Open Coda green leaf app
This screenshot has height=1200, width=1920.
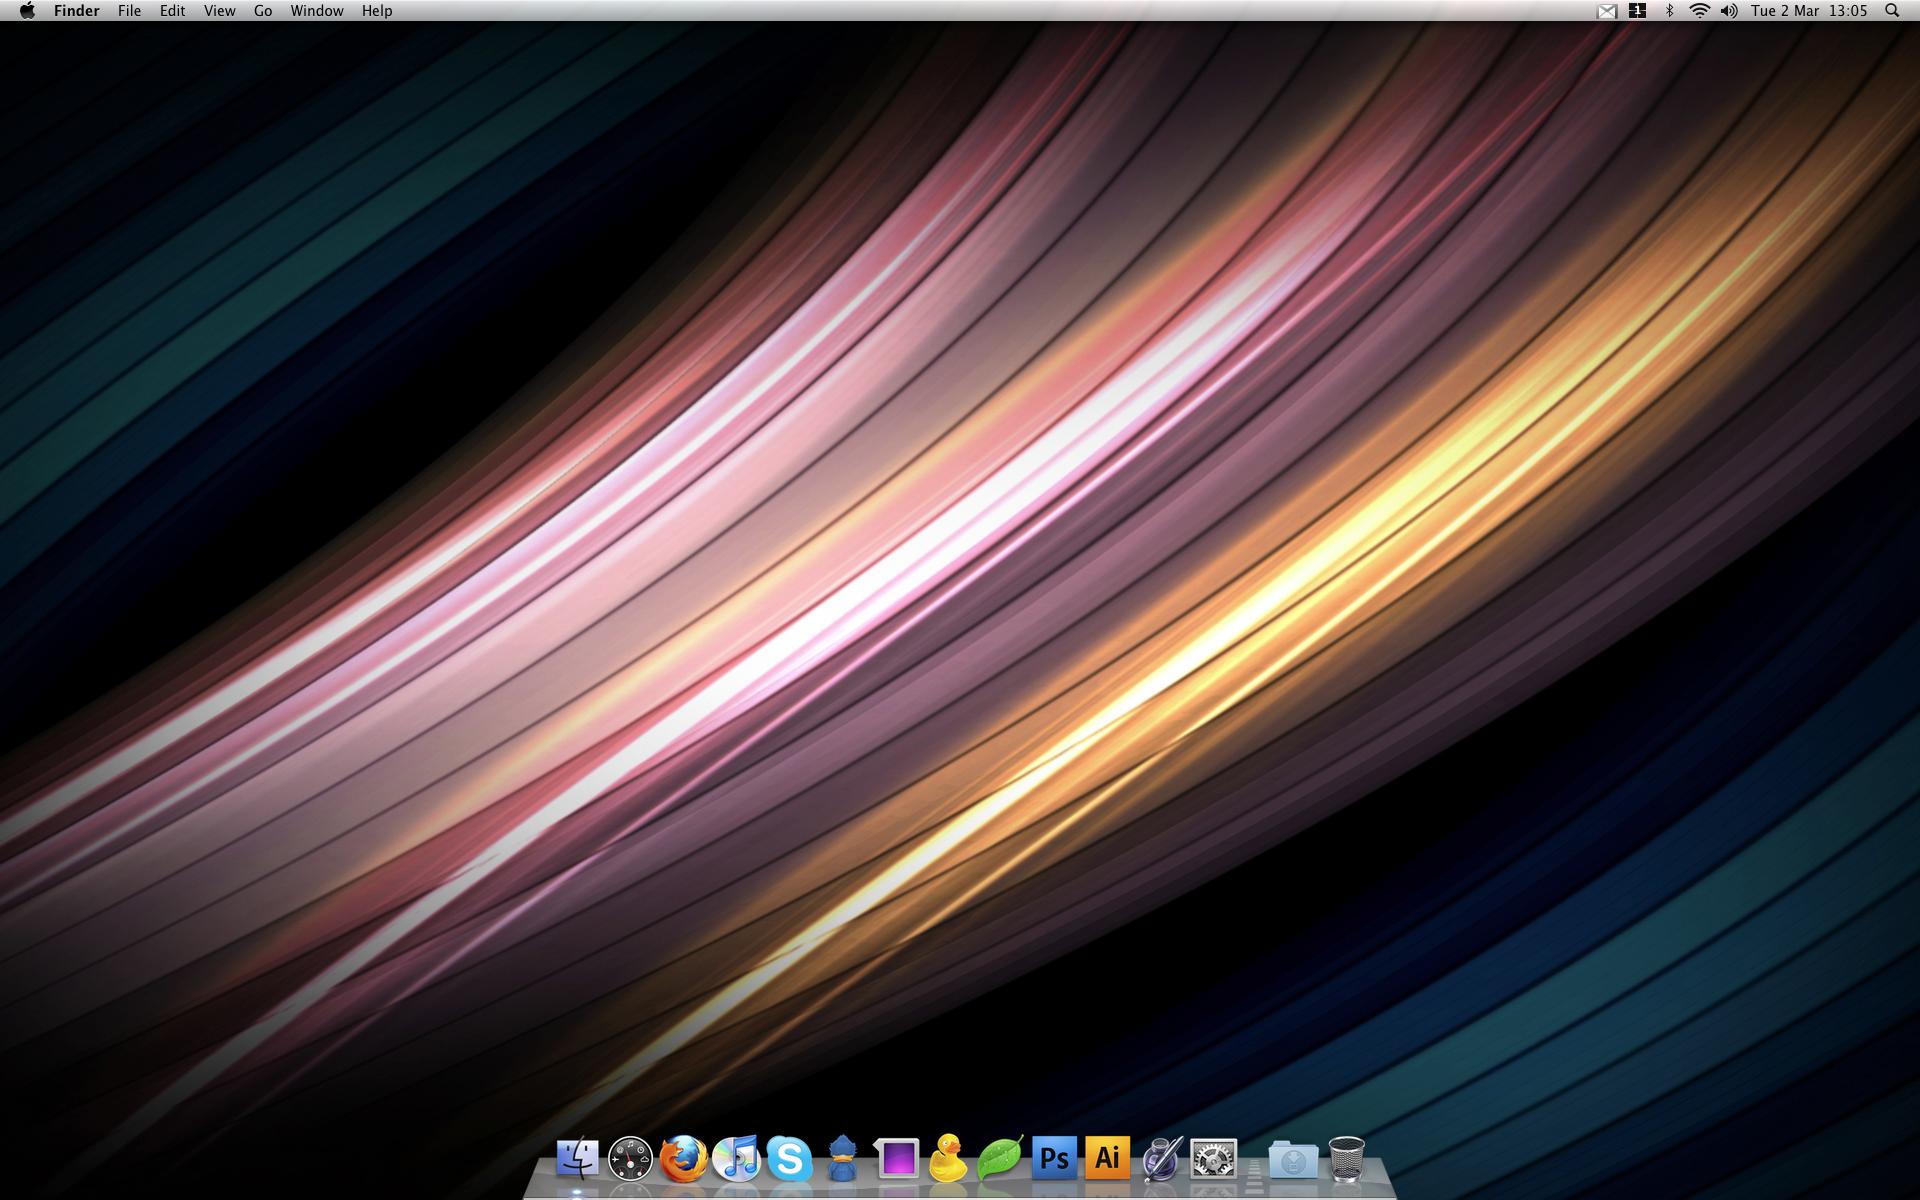coord(1000,1159)
